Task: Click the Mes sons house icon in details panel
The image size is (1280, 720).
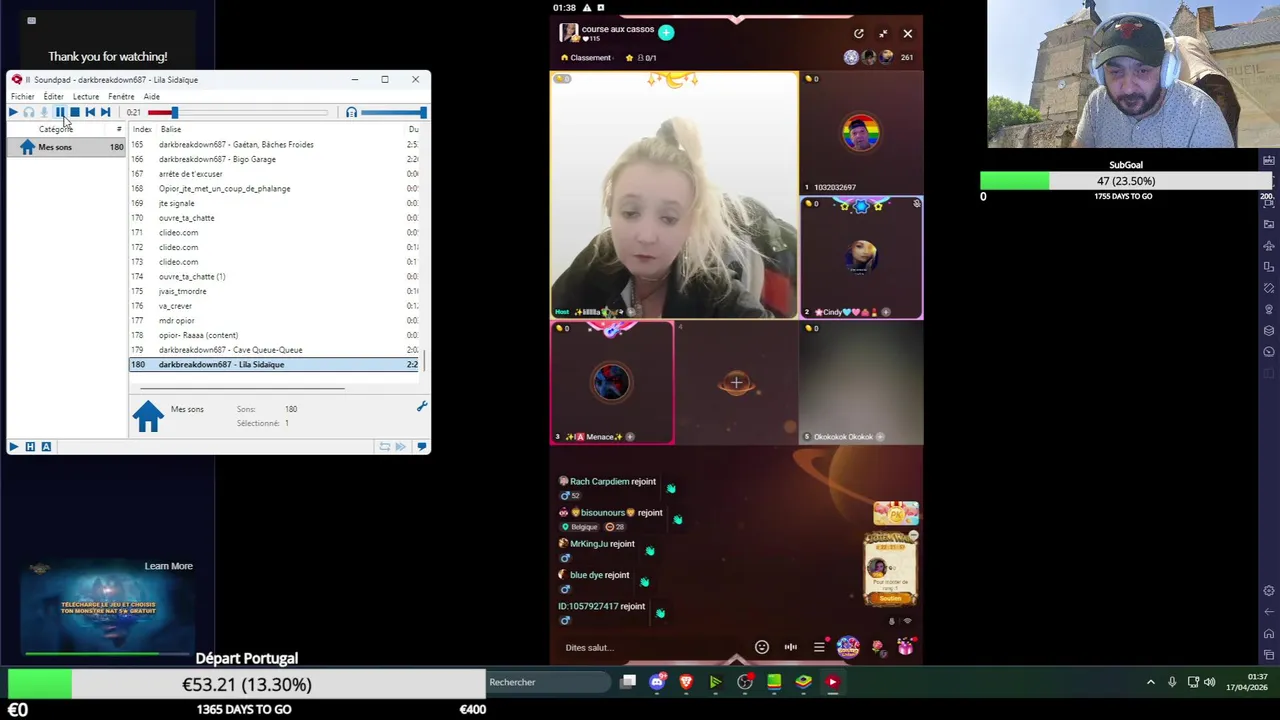Action: pyautogui.click(x=148, y=416)
